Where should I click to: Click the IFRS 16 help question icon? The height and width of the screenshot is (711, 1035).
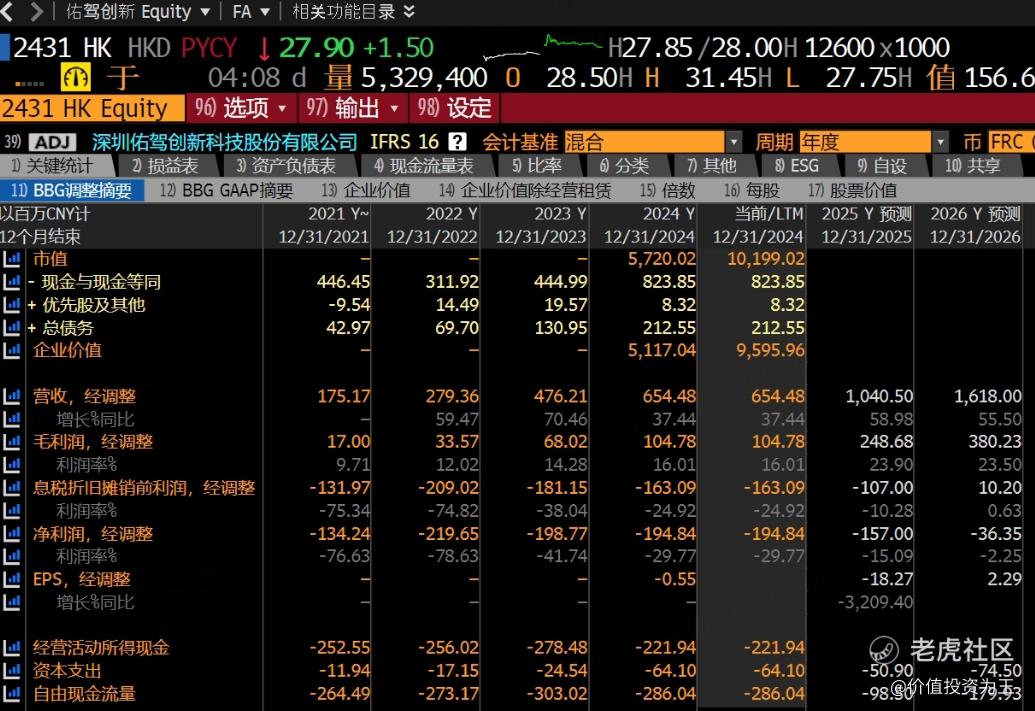[x=457, y=142]
